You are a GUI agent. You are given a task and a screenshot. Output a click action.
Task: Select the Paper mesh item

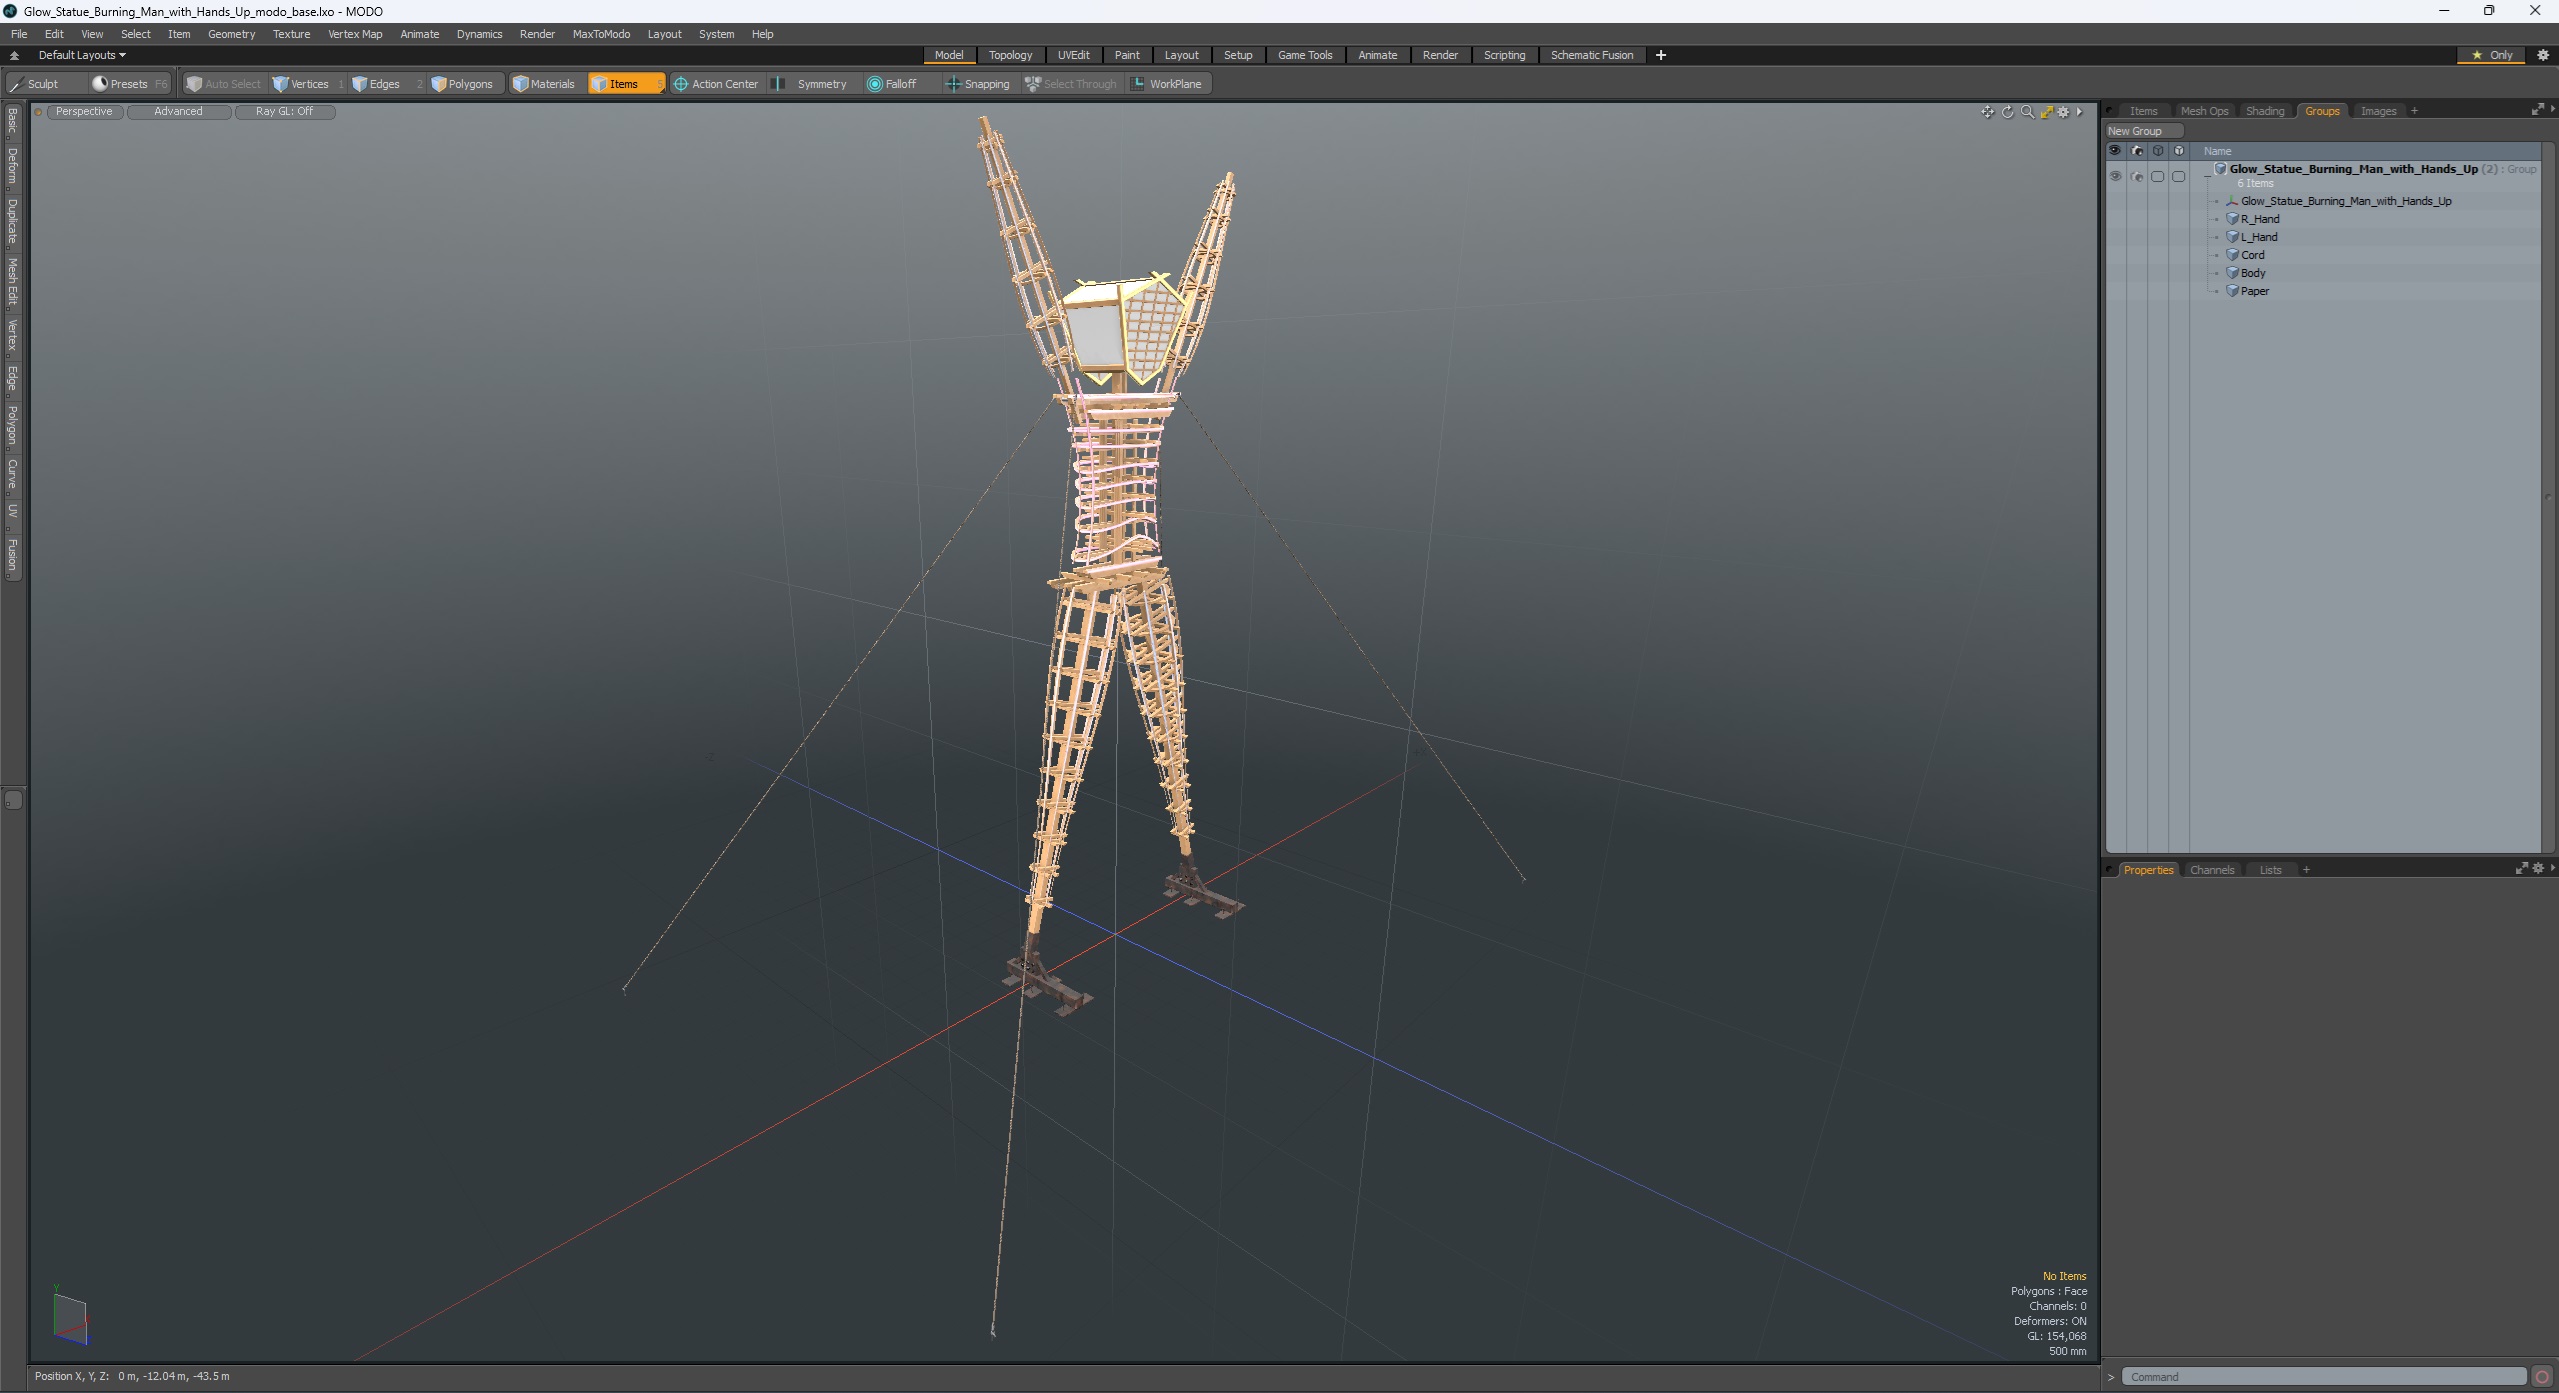(x=2254, y=291)
